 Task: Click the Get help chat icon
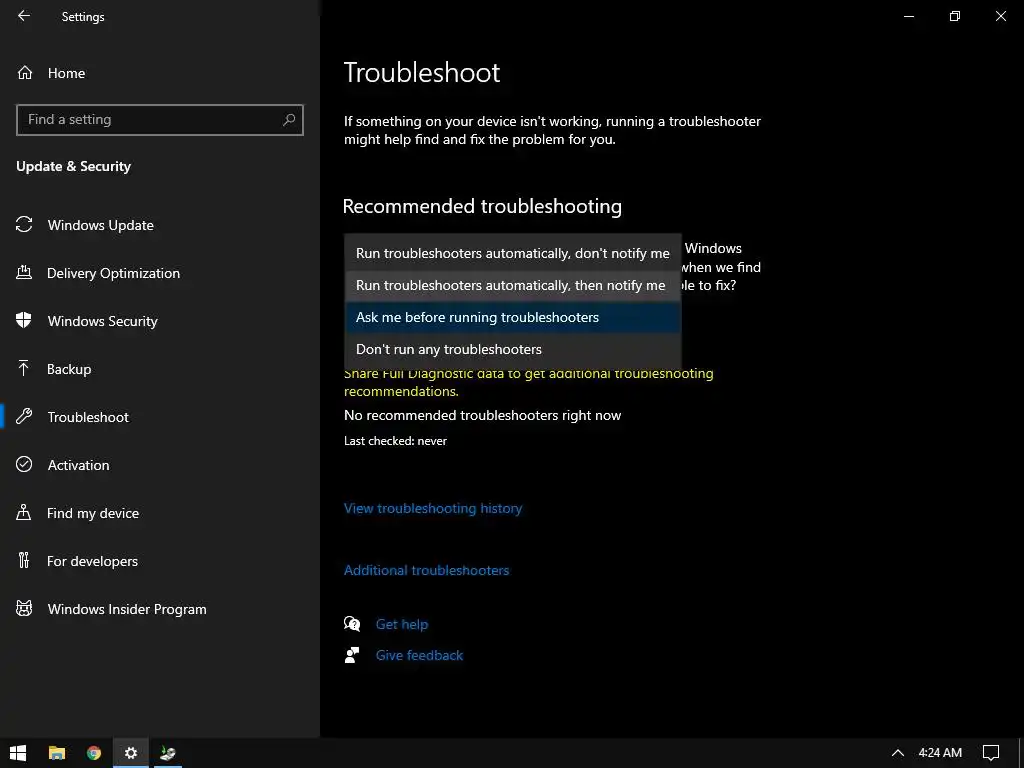pos(352,624)
